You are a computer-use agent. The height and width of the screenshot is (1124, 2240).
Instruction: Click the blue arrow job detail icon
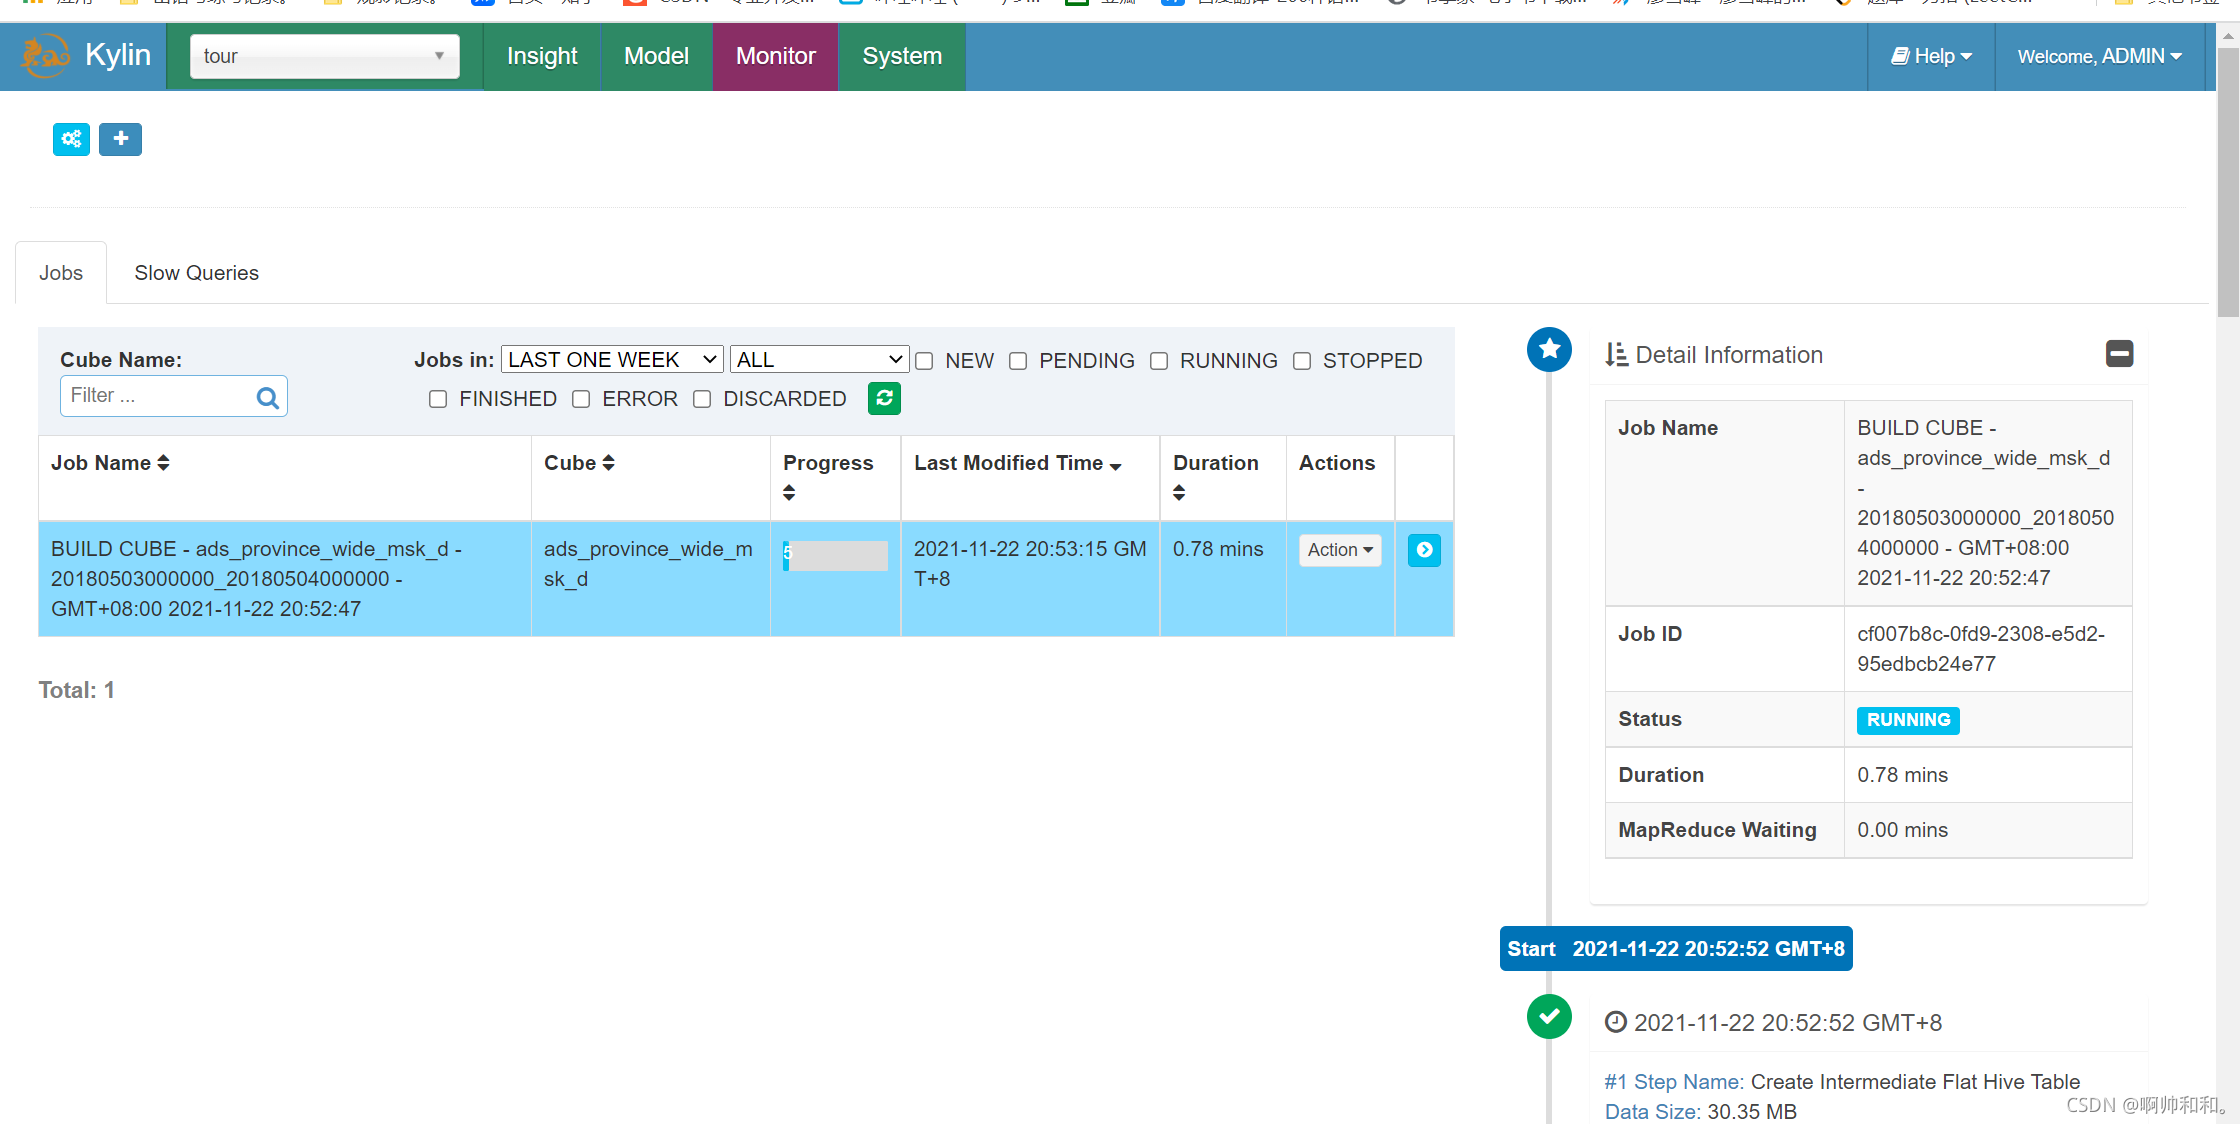[x=1424, y=550]
